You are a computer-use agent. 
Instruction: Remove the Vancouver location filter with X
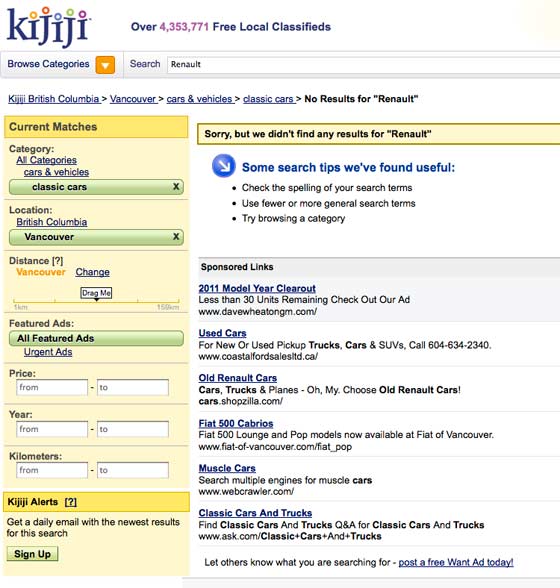coord(176,236)
